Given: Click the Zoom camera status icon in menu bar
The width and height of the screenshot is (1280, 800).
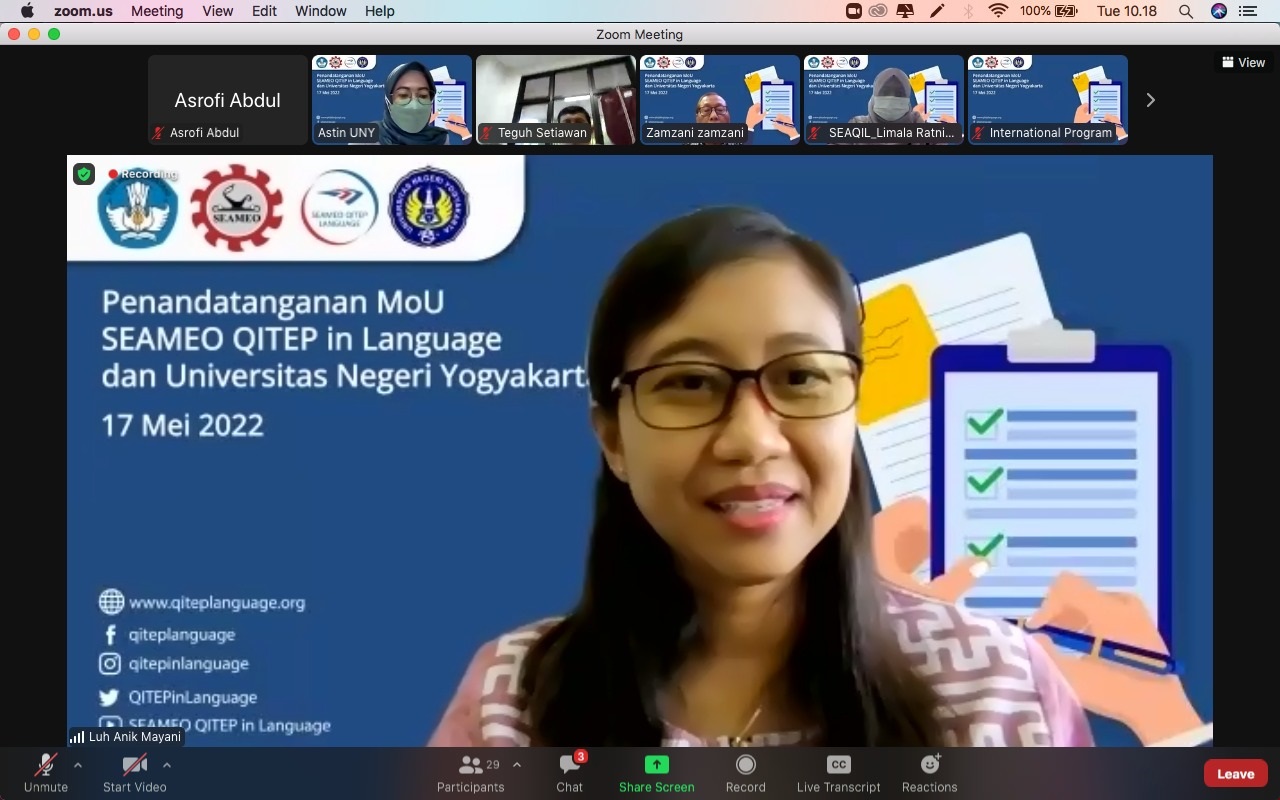Looking at the screenshot, I should [854, 11].
